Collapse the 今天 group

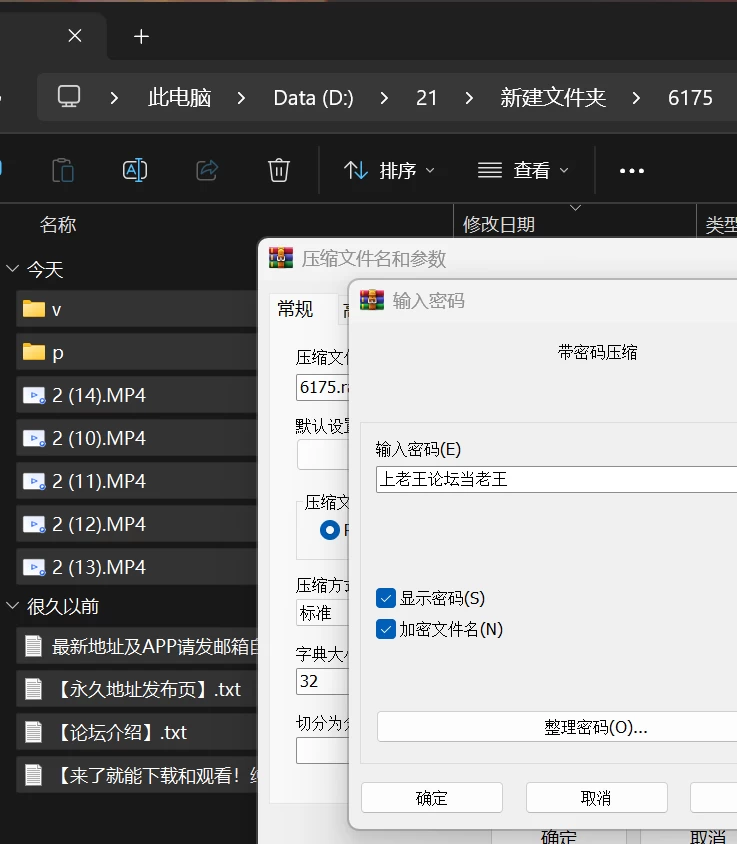coord(12,269)
